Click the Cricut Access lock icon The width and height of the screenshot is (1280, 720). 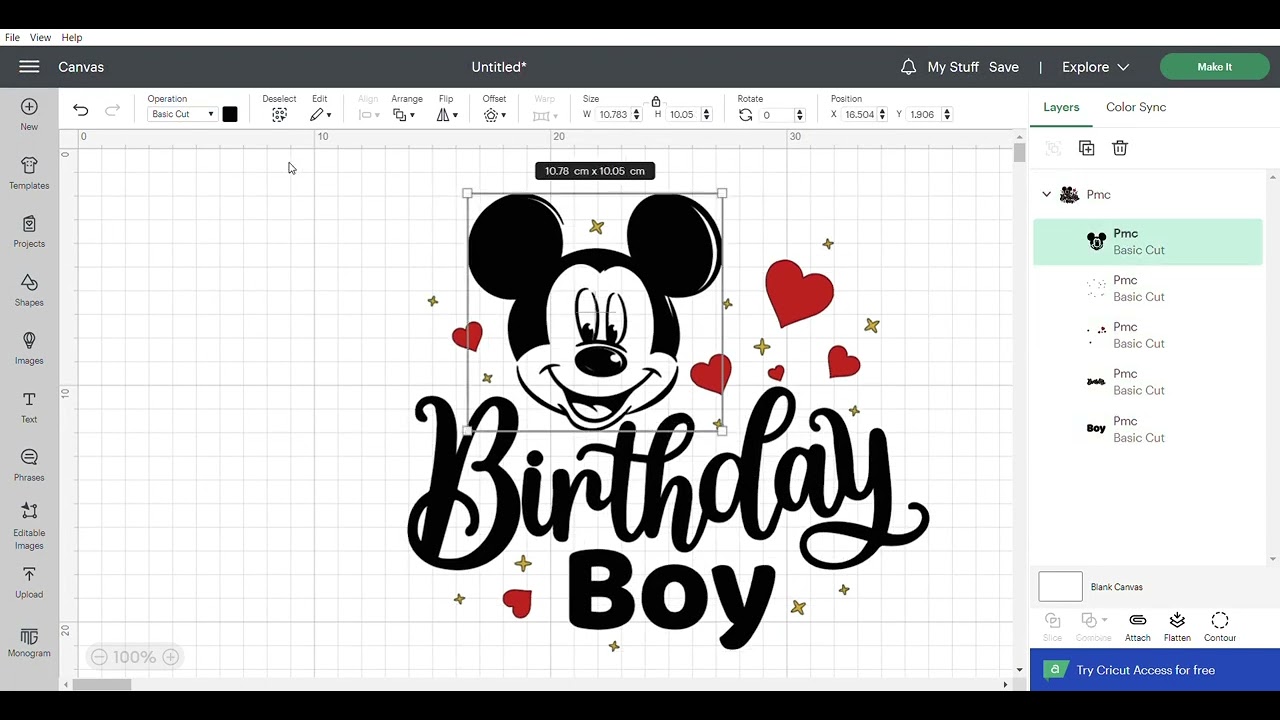coord(1054,670)
